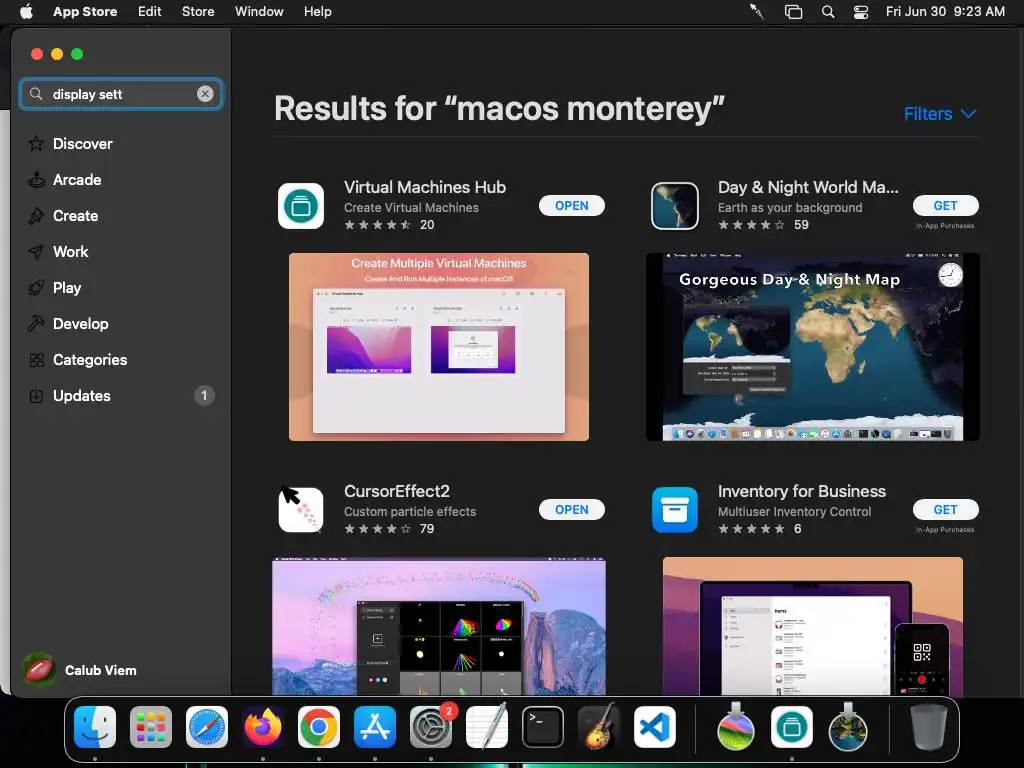
Task: Open the Apple menu
Action: click(x=26, y=12)
